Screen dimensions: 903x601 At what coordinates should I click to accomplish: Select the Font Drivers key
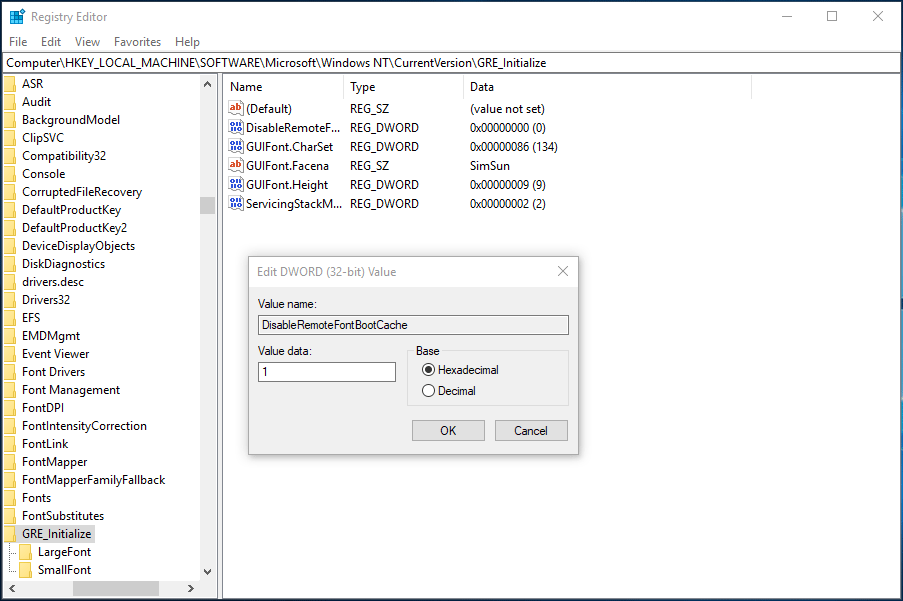[53, 372]
